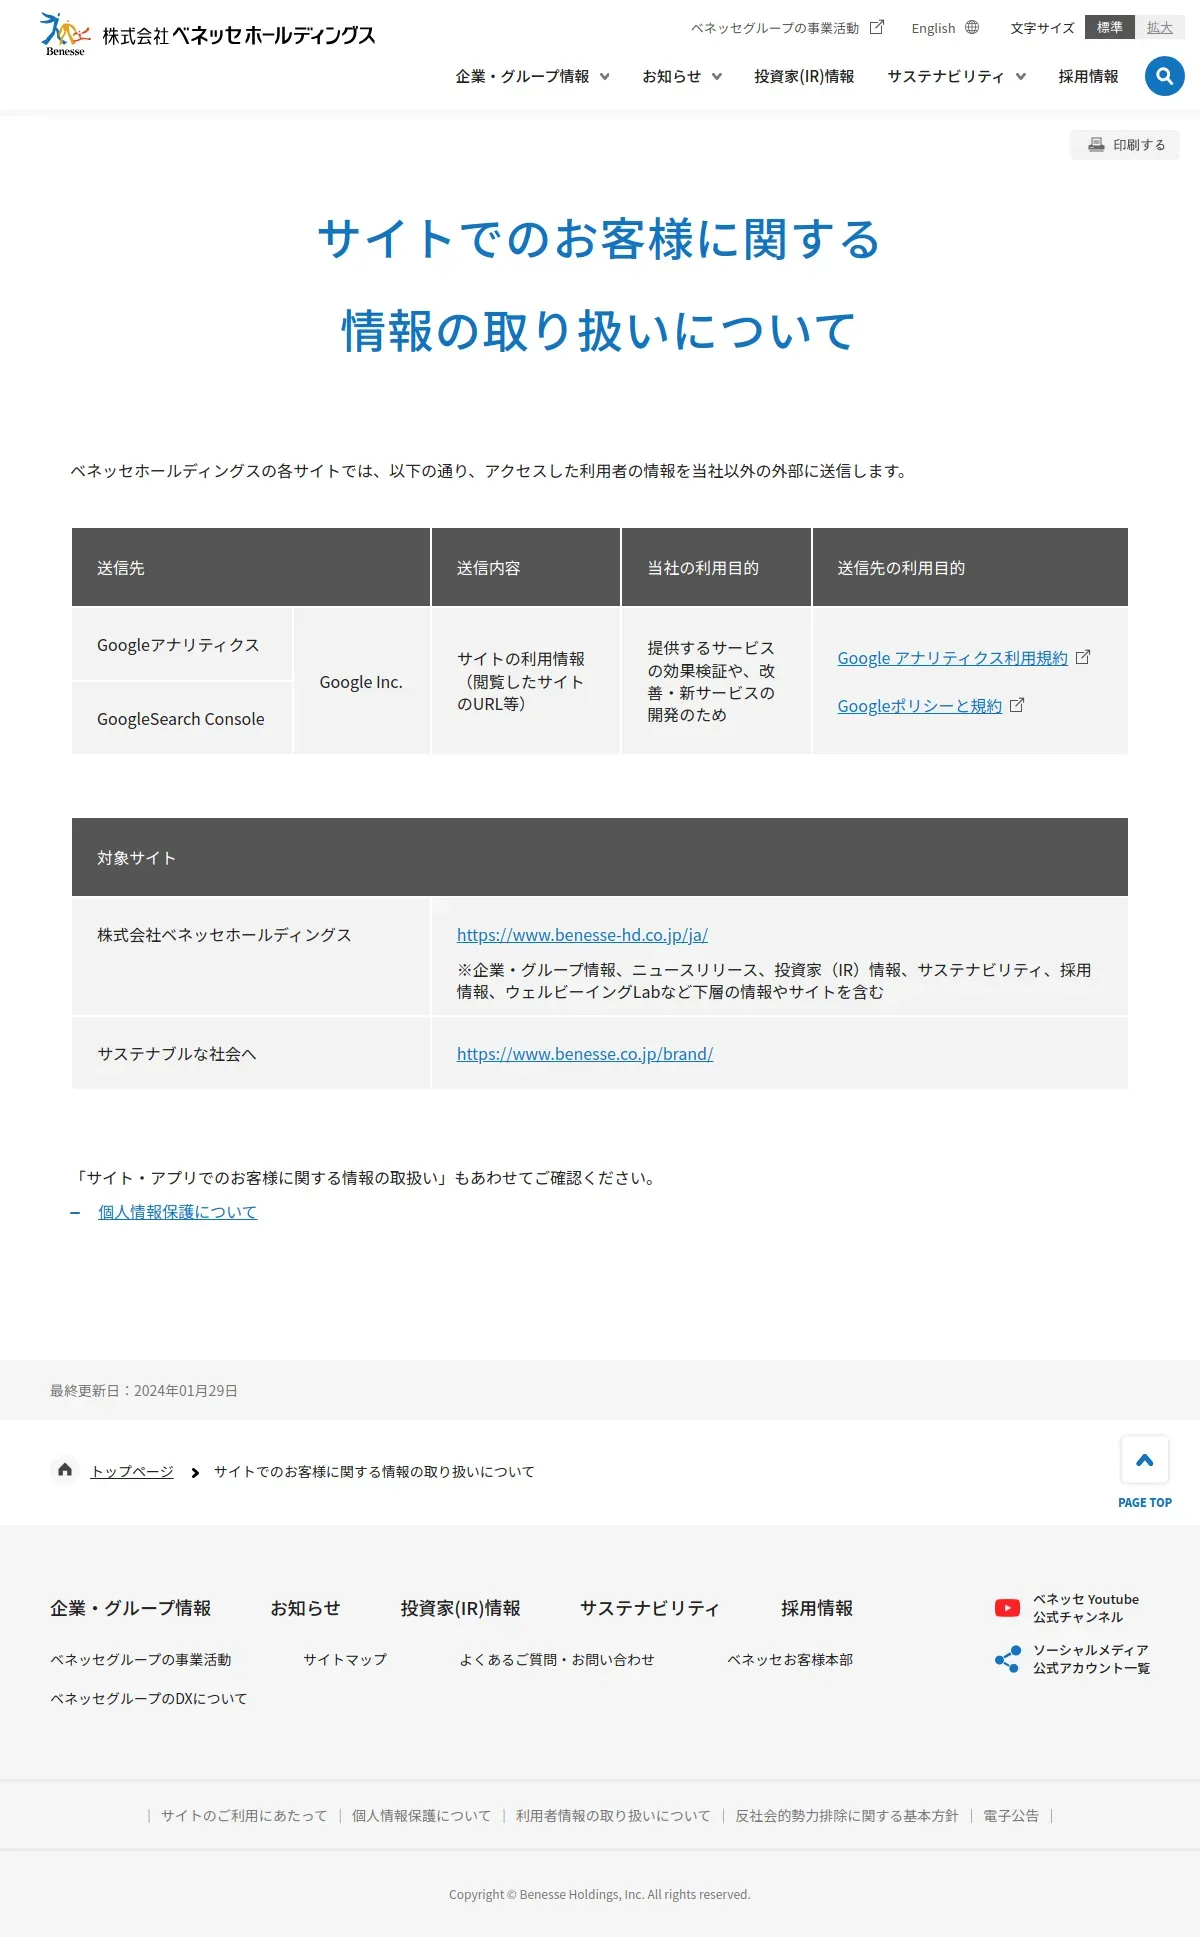Click 送信先の利用目的 column header
Image resolution: width=1200 pixels, height=1937 pixels.
click(970, 567)
